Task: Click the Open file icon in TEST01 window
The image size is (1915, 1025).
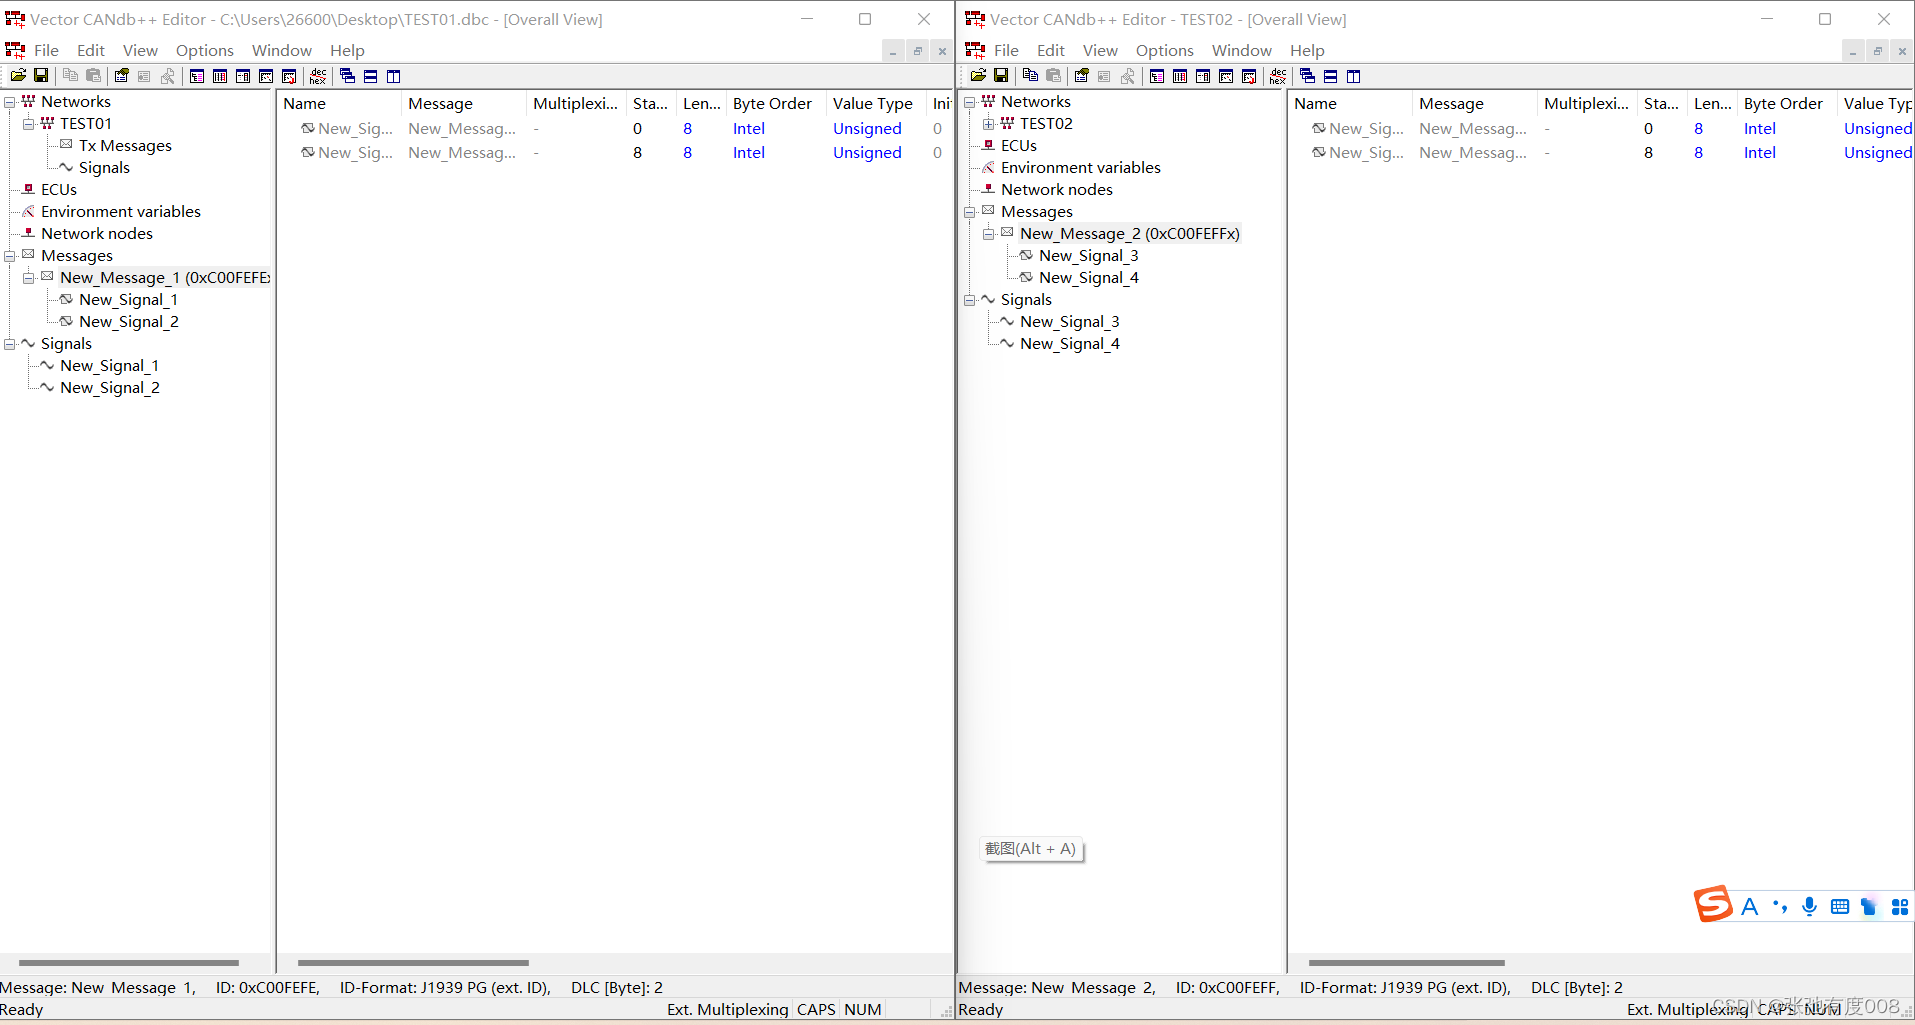Action: 18,76
